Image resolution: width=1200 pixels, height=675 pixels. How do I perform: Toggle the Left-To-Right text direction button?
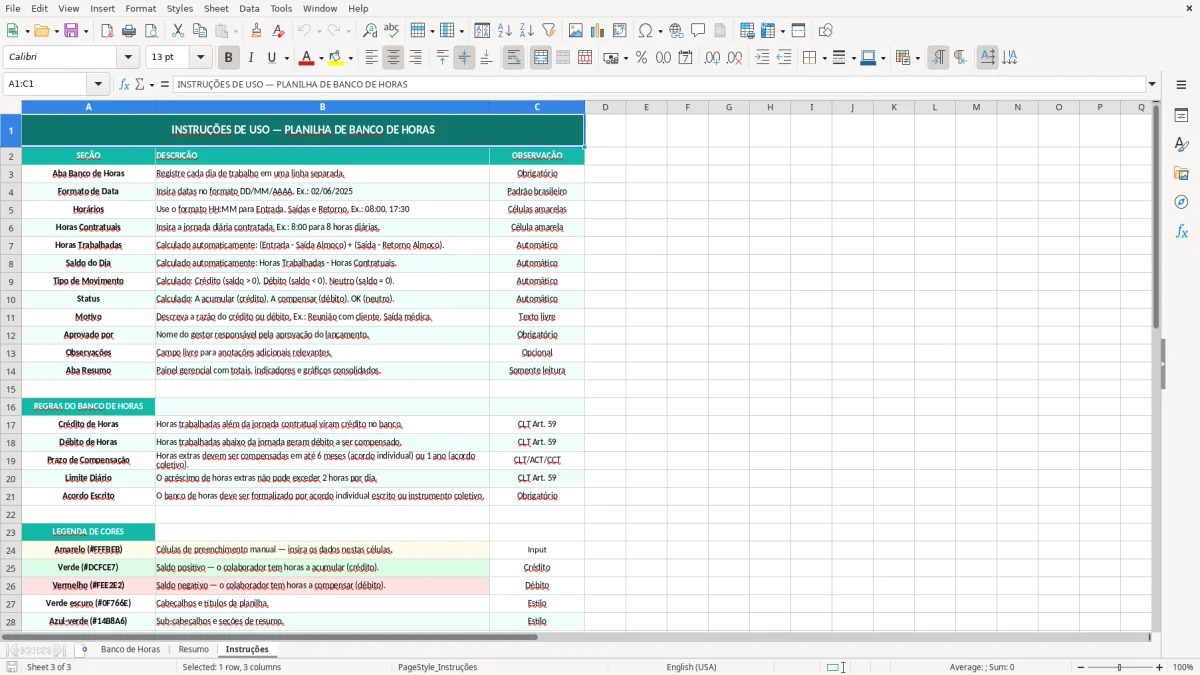938,58
